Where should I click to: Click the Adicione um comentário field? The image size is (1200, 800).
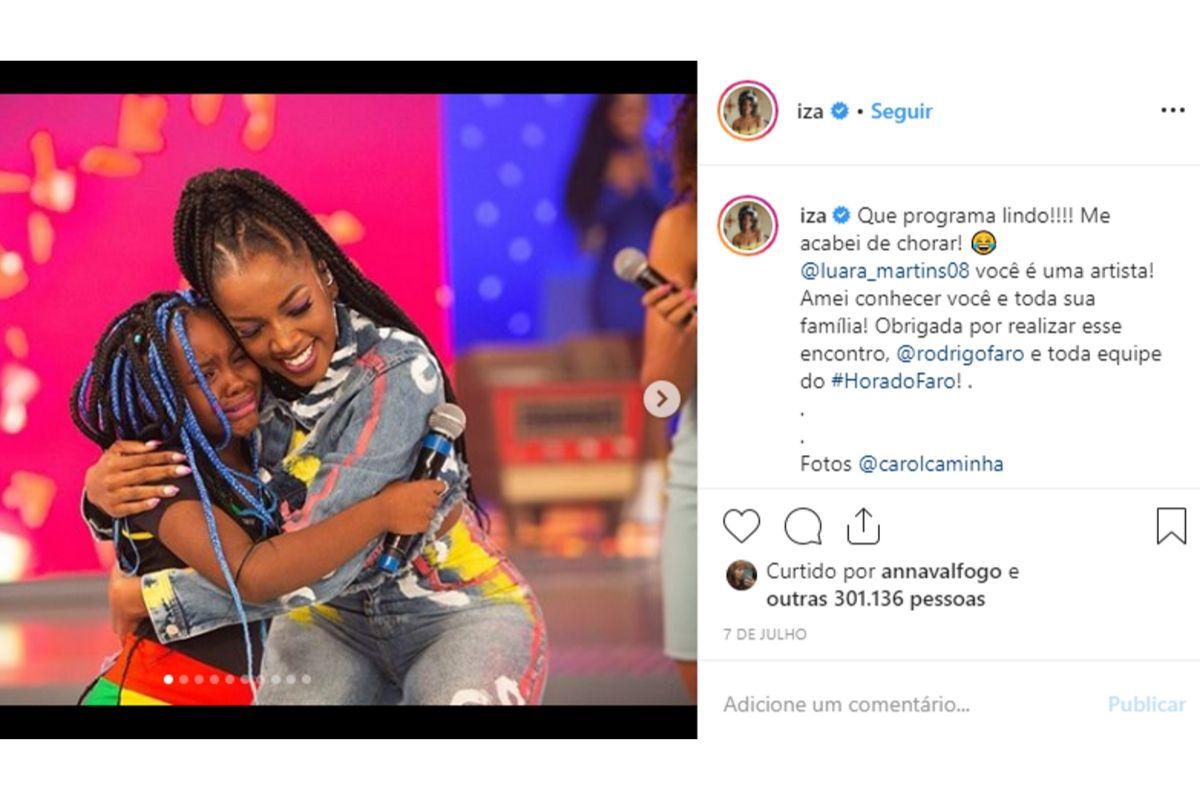[x=900, y=704]
